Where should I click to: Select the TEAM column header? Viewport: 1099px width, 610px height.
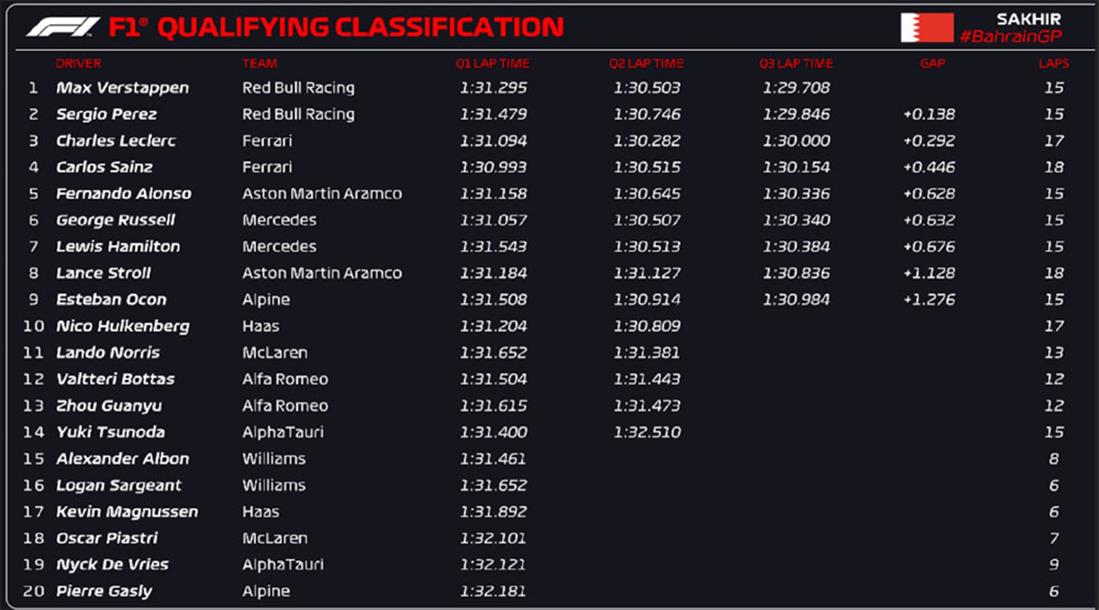point(259,64)
